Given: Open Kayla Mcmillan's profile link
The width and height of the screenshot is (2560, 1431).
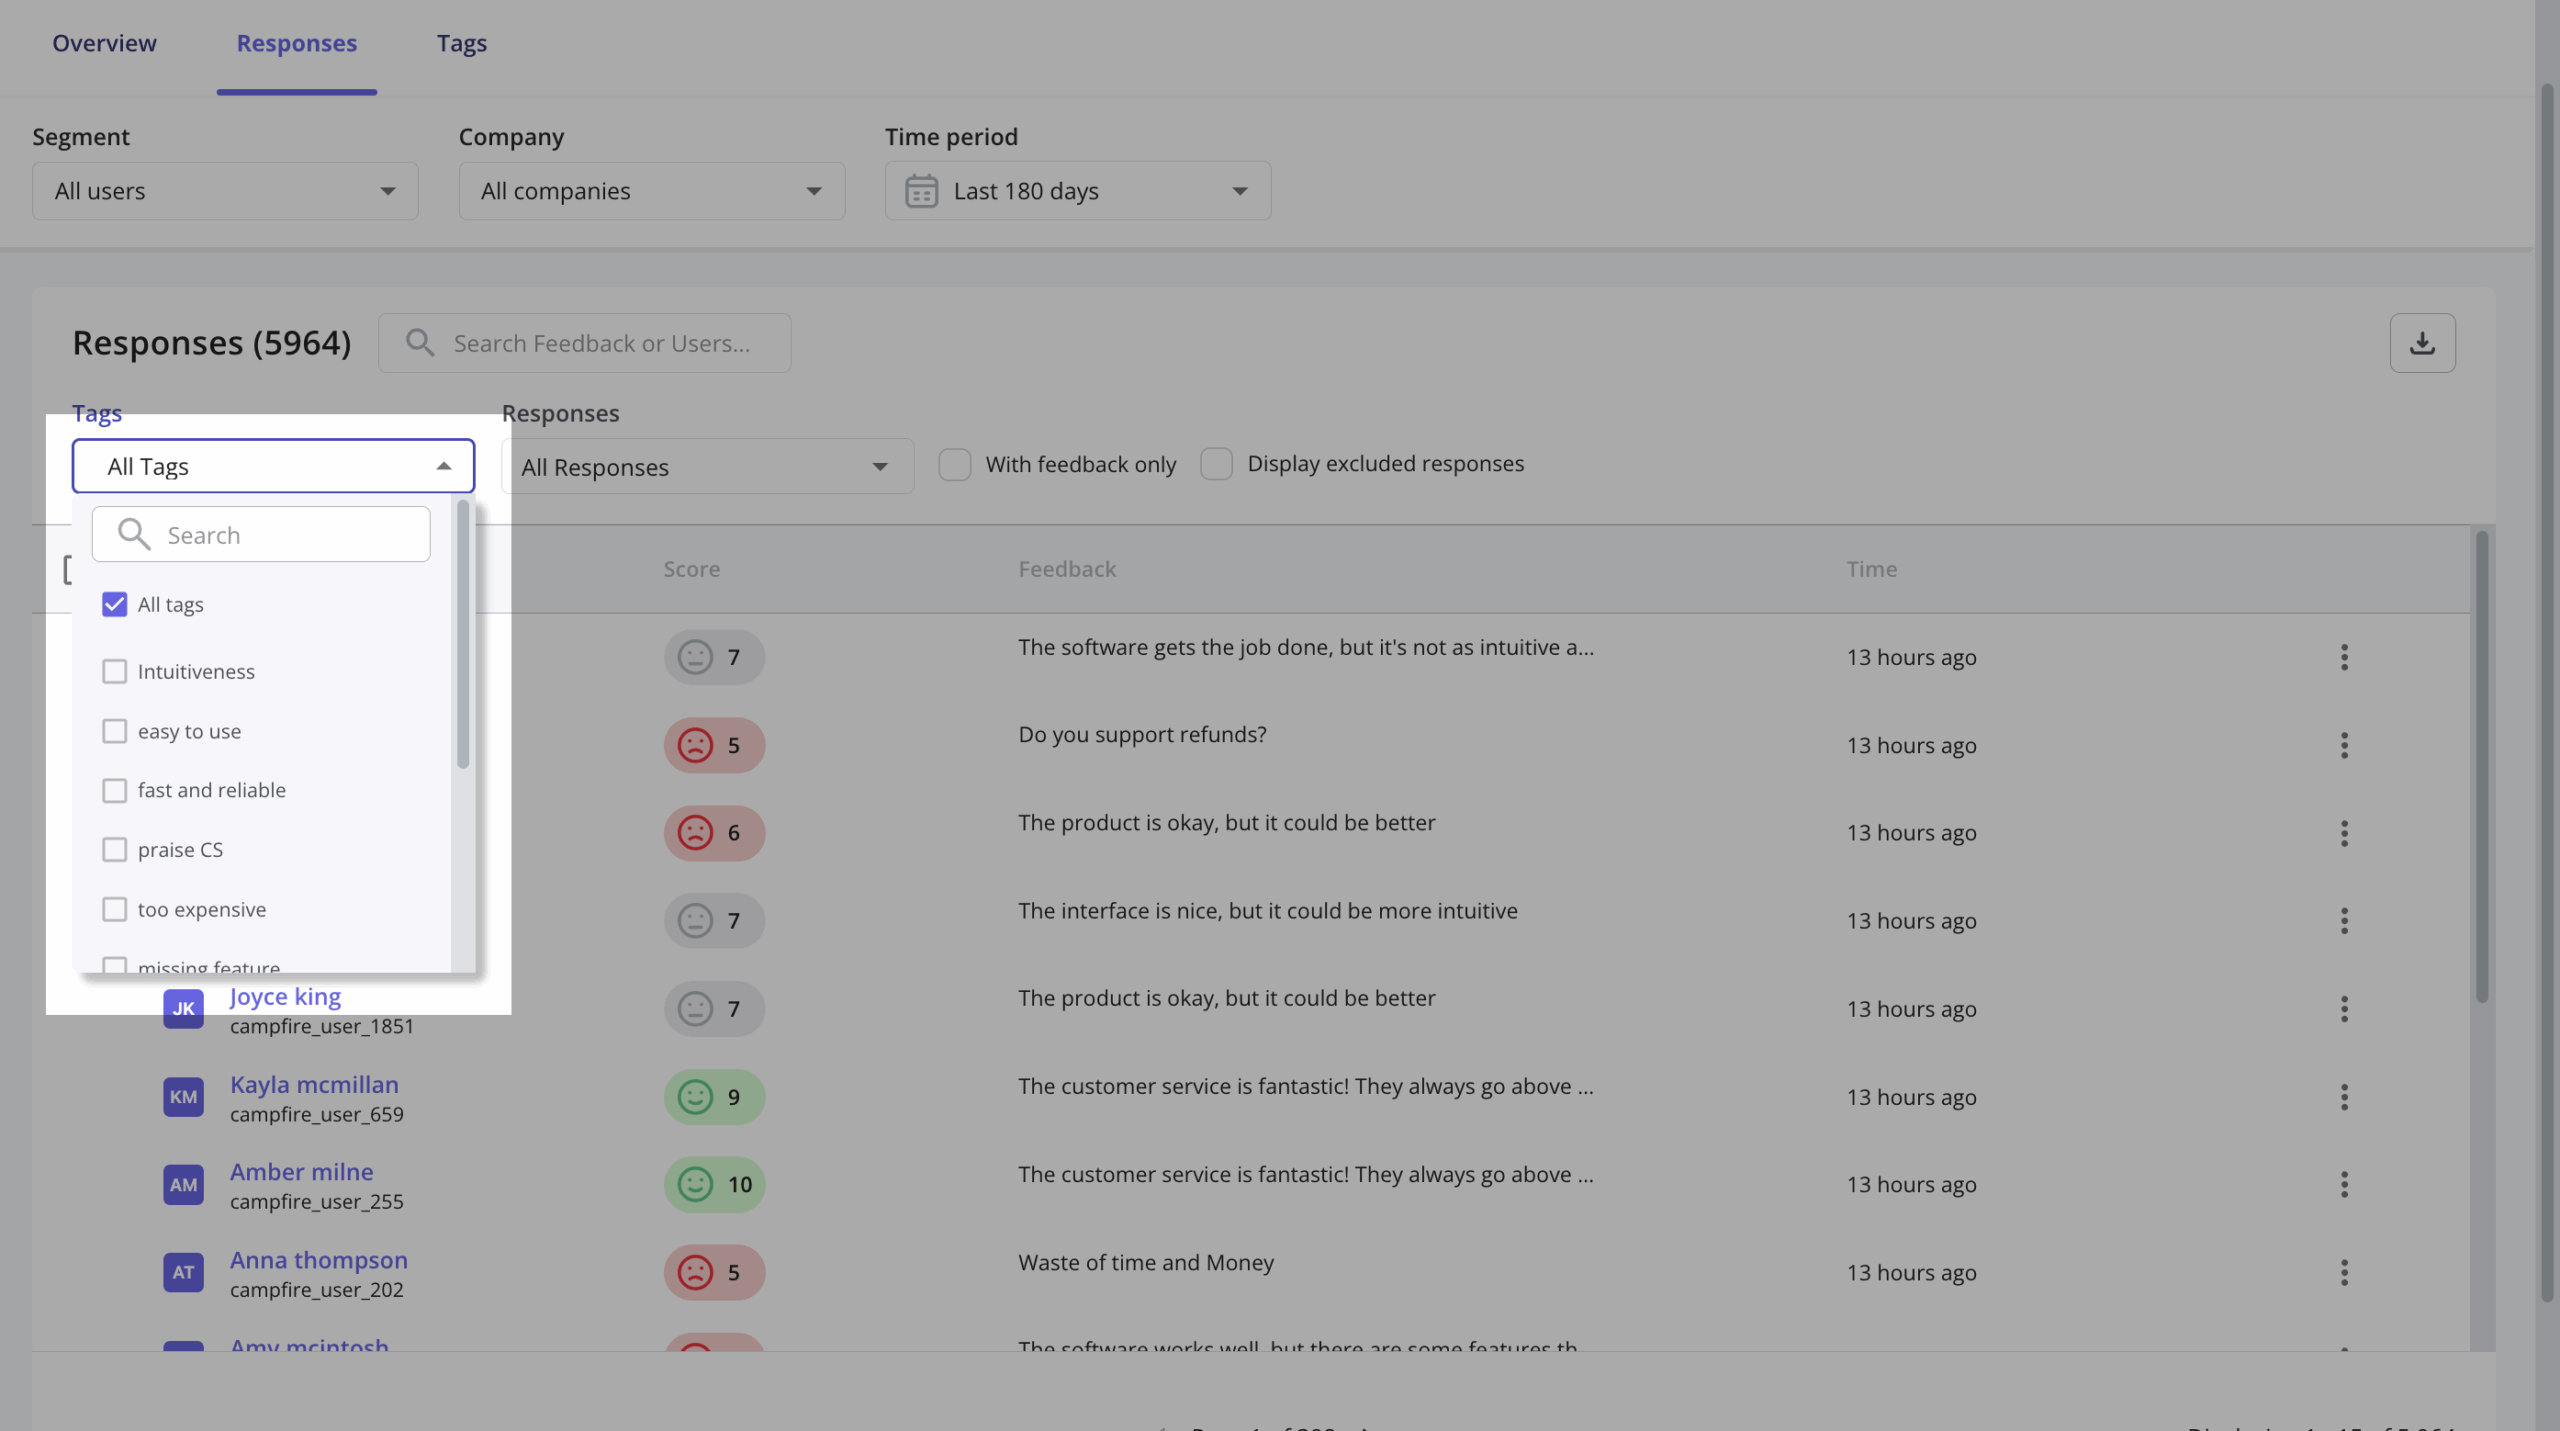Looking at the screenshot, I should (x=313, y=1084).
